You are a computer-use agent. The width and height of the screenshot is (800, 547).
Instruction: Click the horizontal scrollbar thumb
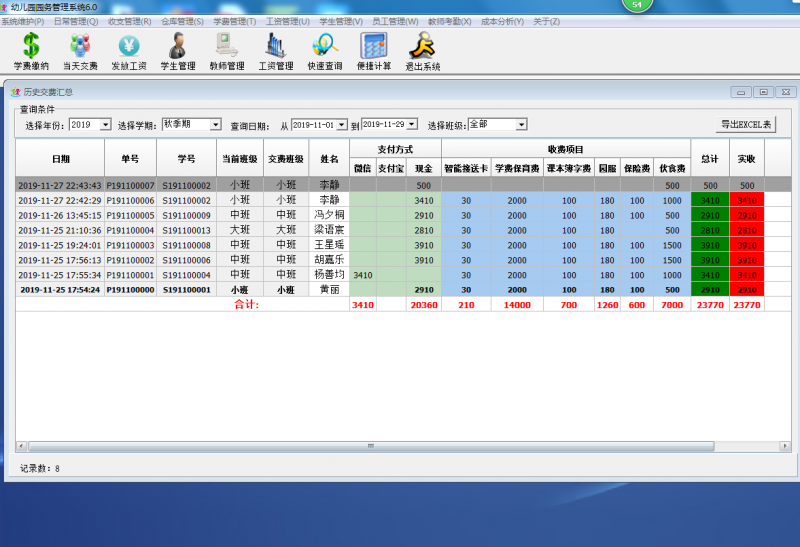pyautogui.click(x=371, y=446)
